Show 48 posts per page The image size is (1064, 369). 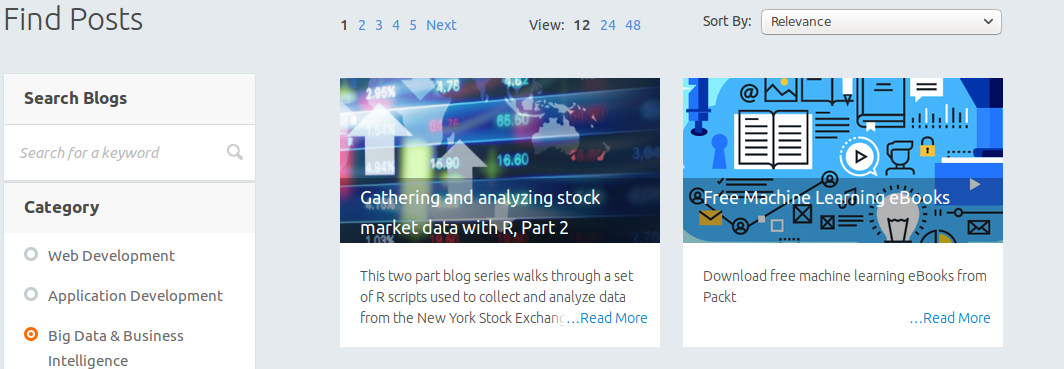pyautogui.click(x=633, y=25)
